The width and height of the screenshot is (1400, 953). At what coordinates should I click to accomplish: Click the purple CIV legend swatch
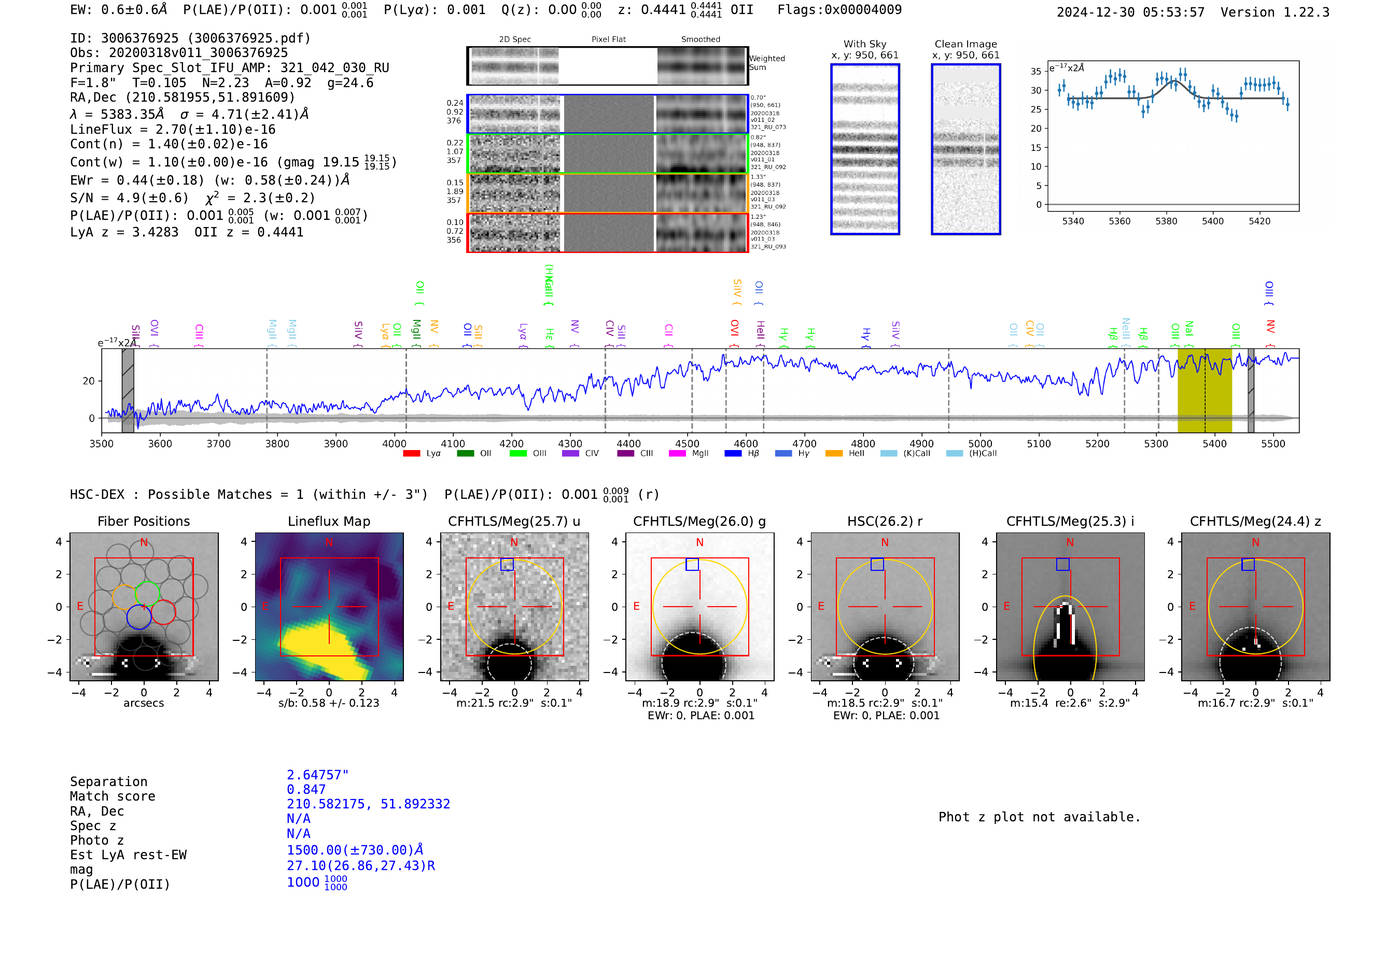(571, 454)
